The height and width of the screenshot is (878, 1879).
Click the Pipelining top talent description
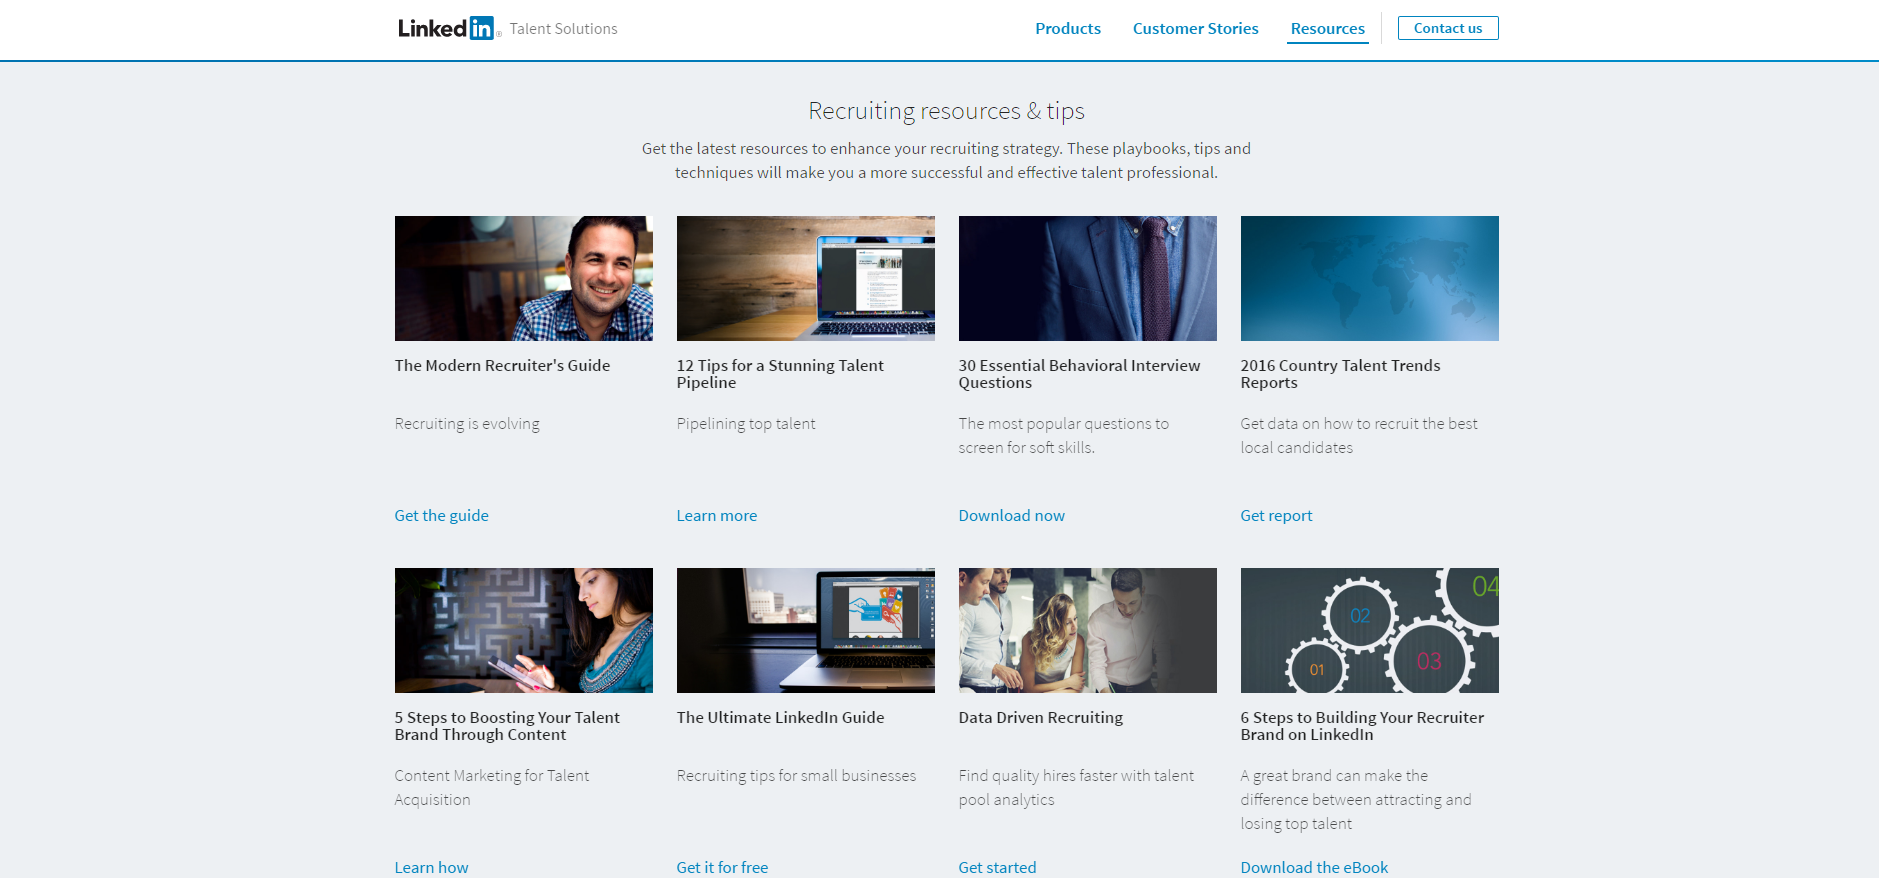[x=746, y=424]
